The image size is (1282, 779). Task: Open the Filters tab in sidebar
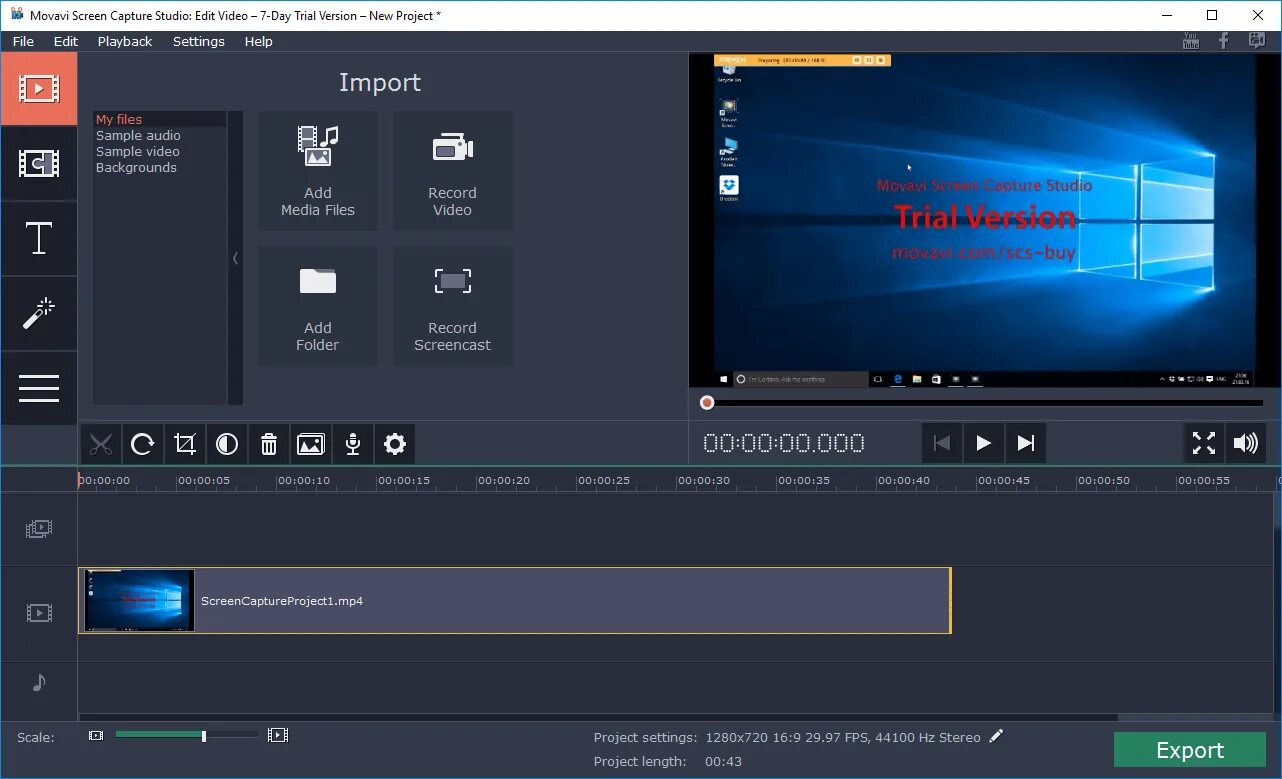click(x=38, y=163)
